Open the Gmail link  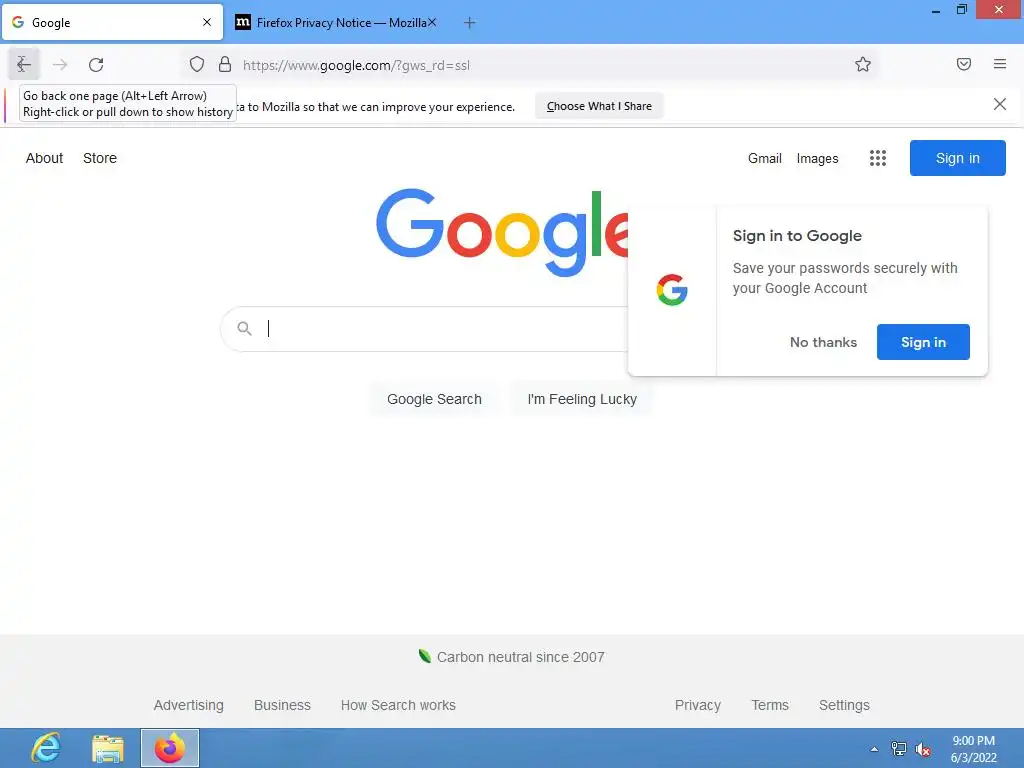(765, 158)
